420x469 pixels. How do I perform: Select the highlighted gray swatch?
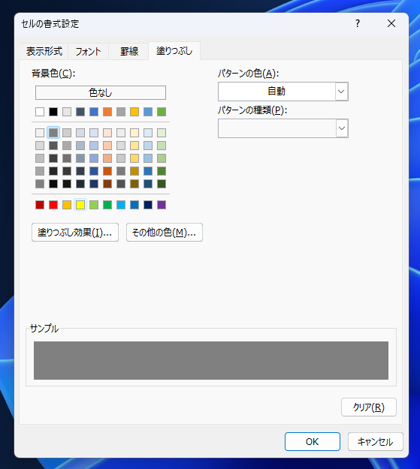click(x=53, y=133)
